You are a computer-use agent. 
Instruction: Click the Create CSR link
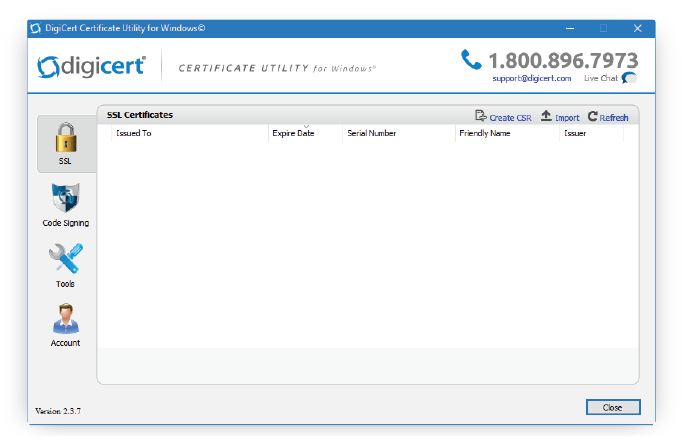pyautogui.click(x=510, y=118)
